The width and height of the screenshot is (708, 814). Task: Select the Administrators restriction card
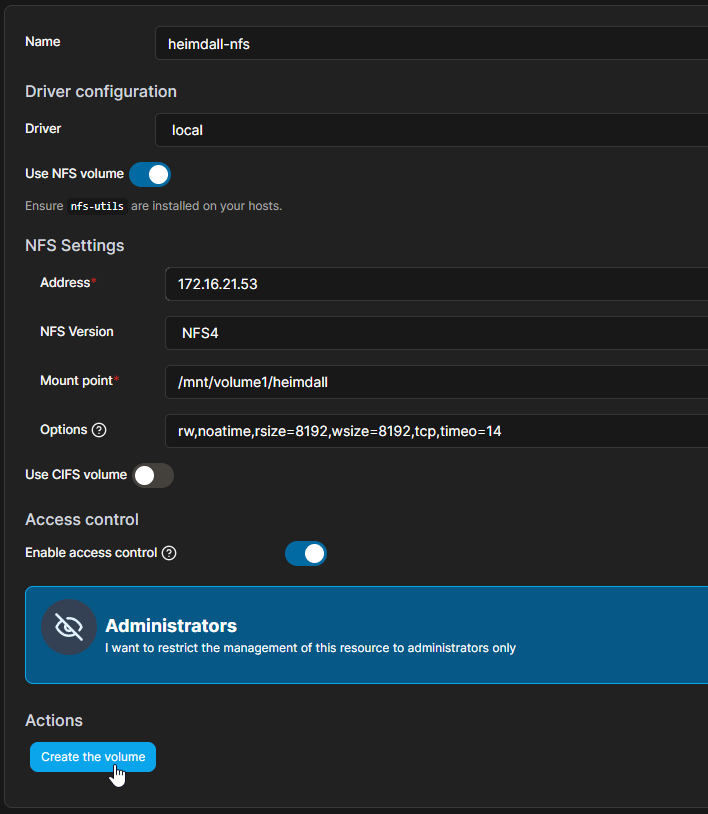point(364,635)
